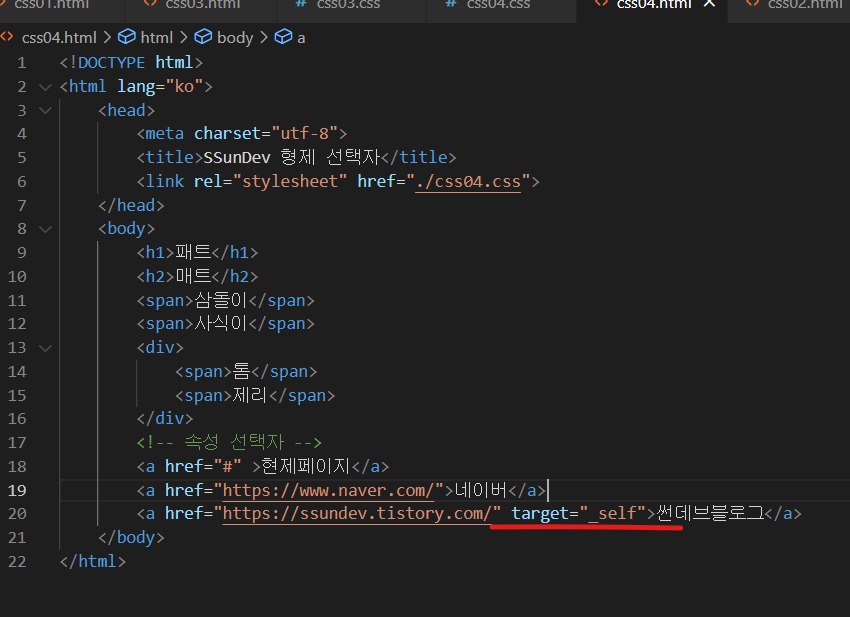The height and width of the screenshot is (617, 850).
Task: Click line number 19 in the gutter
Action: point(17,491)
